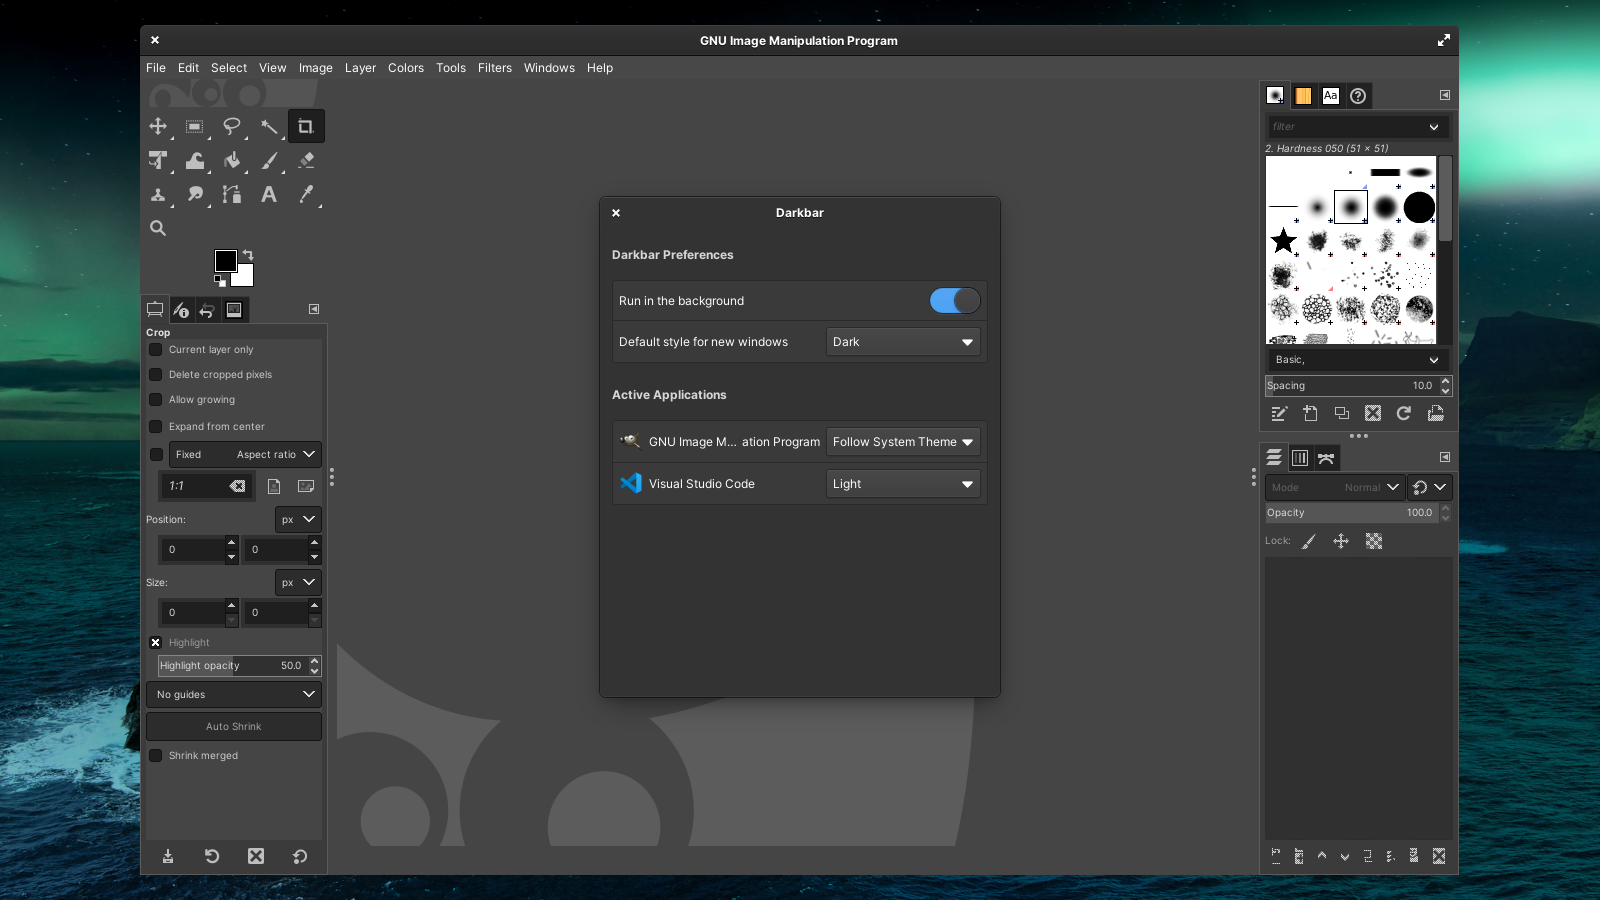Refresh the brushes list
1600x900 pixels.
coord(1404,413)
